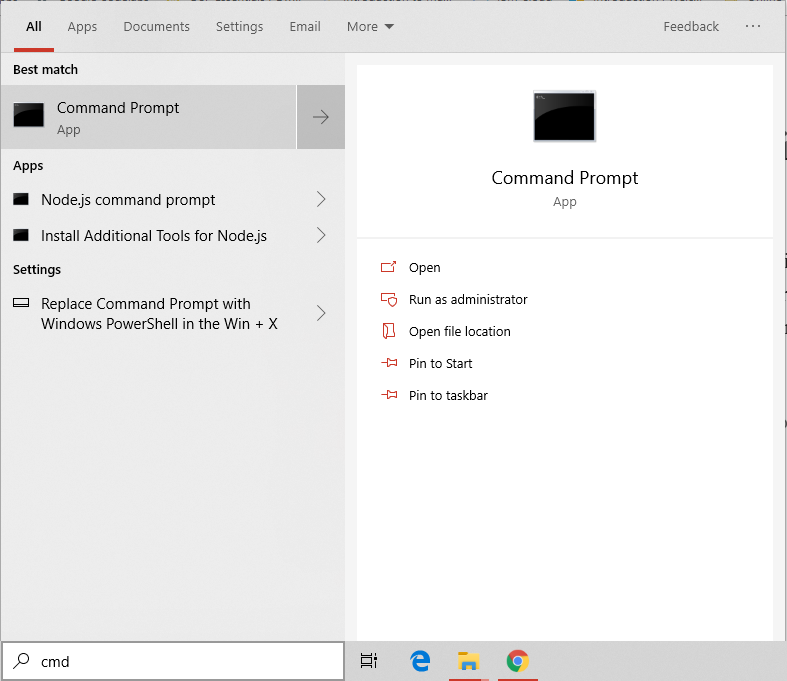Choose Open file location
This screenshot has height=681, width=787.
click(x=460, y=332)
